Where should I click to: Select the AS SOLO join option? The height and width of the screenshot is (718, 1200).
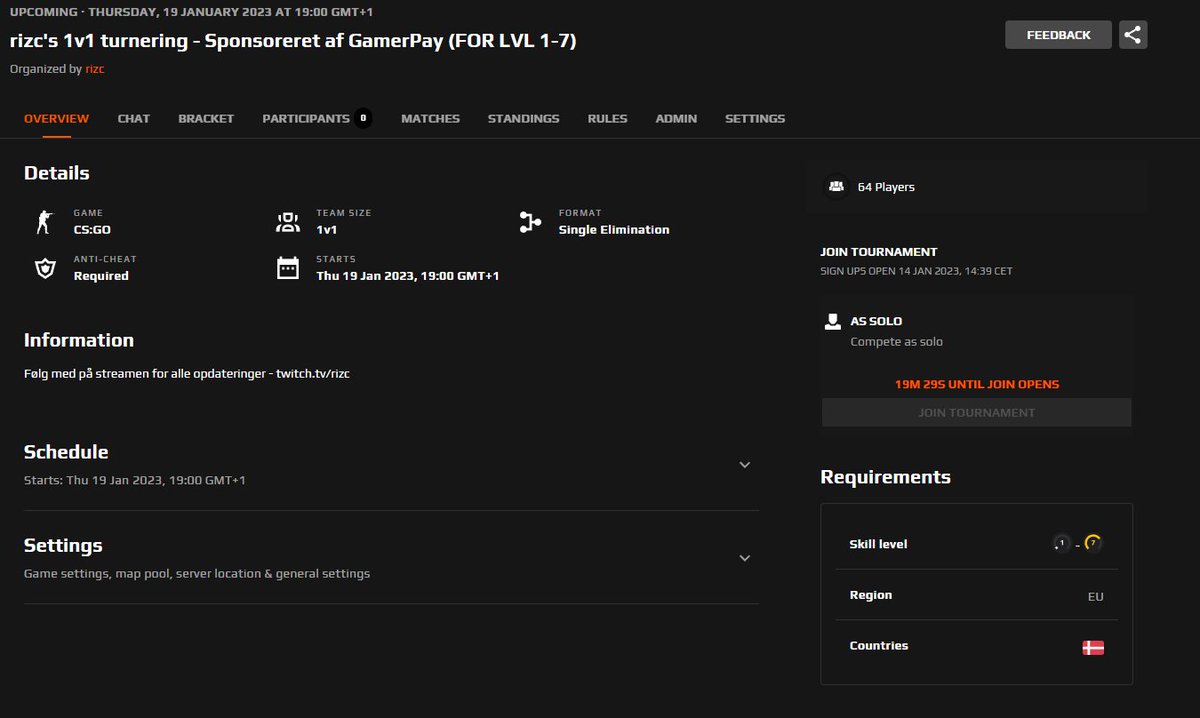(977, 332)
